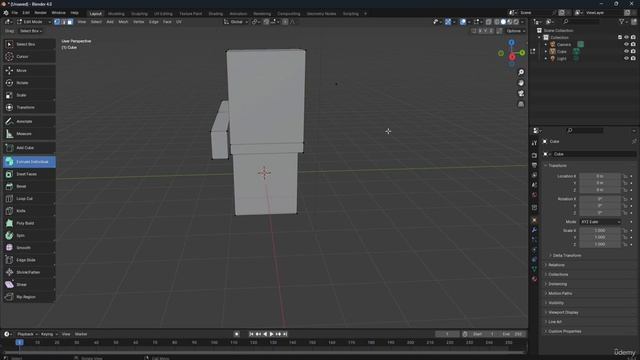Open the Render menu
The height and width of the screenshot is (360, 640).
tap(40, 13)
